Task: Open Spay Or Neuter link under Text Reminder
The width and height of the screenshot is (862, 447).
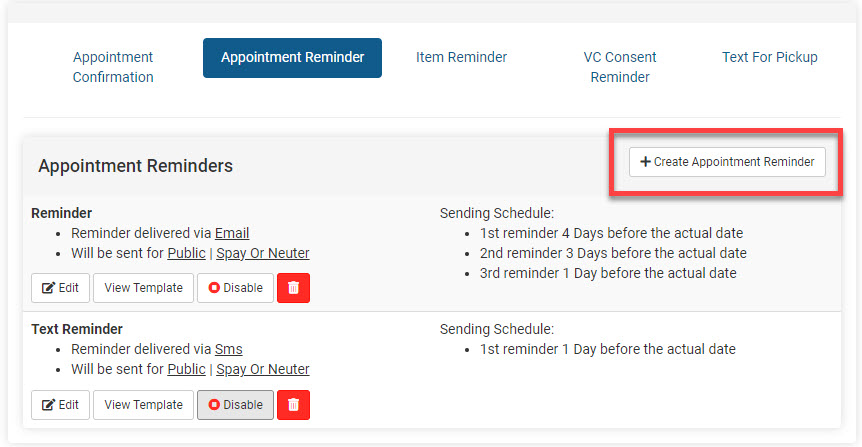Action: (x=263, y=370)
